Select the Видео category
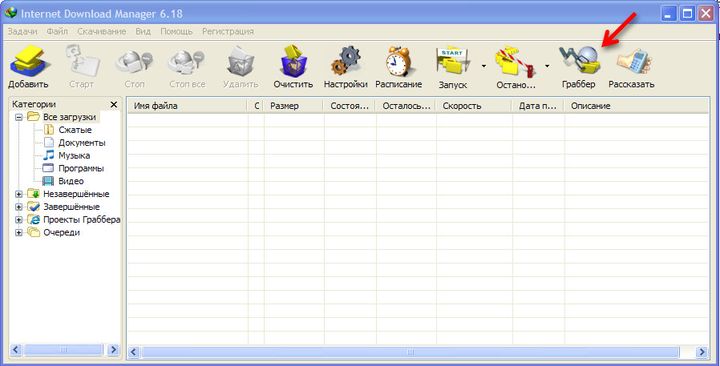Image resolution: width=720 pixels, height=366 pixels. click(x=71, y=181)
